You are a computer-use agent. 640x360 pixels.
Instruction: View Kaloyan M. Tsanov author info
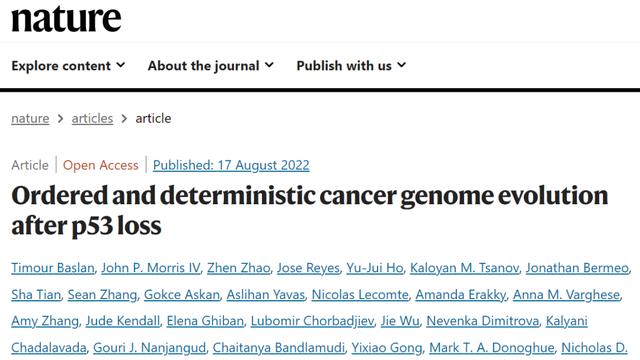point(464,268)
